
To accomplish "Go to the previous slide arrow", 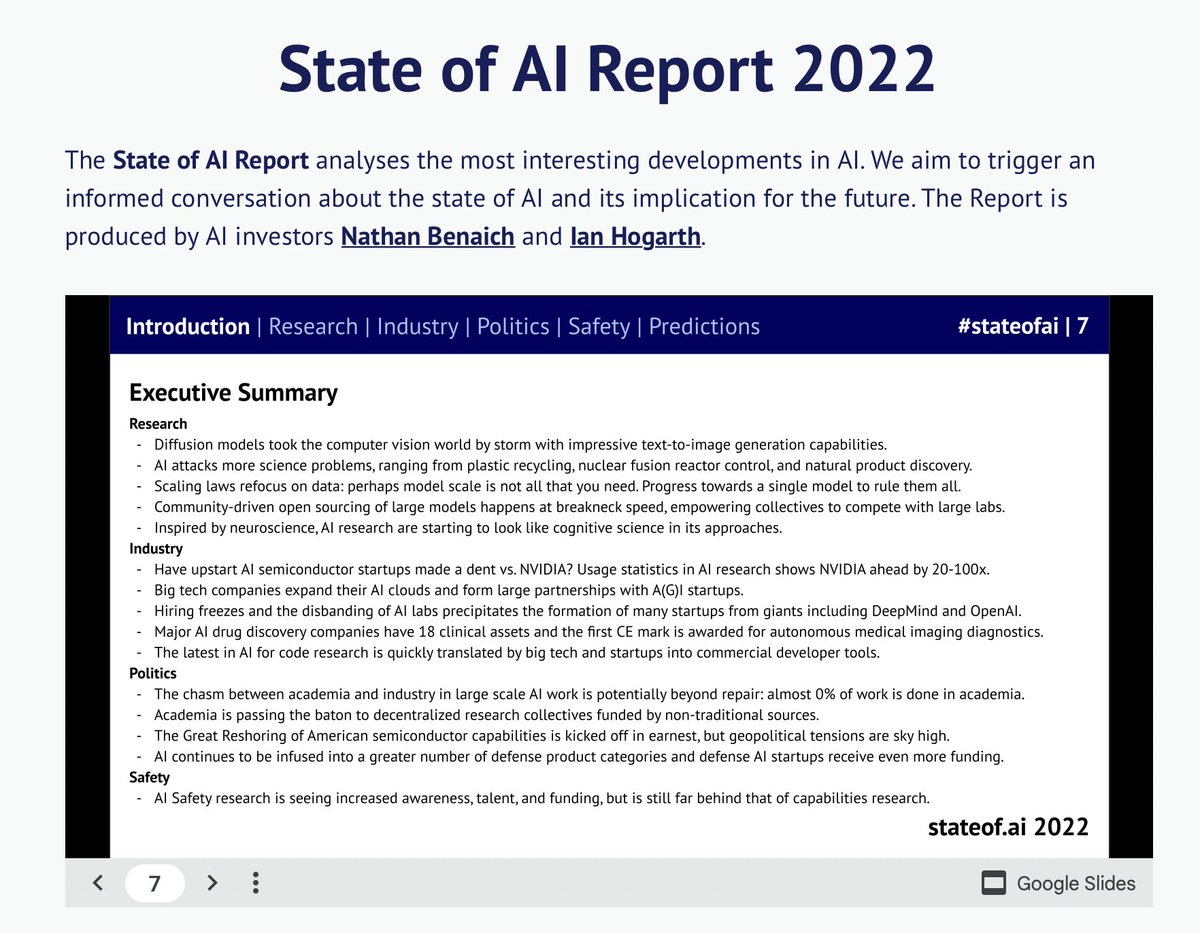I will tap(97, 883).
